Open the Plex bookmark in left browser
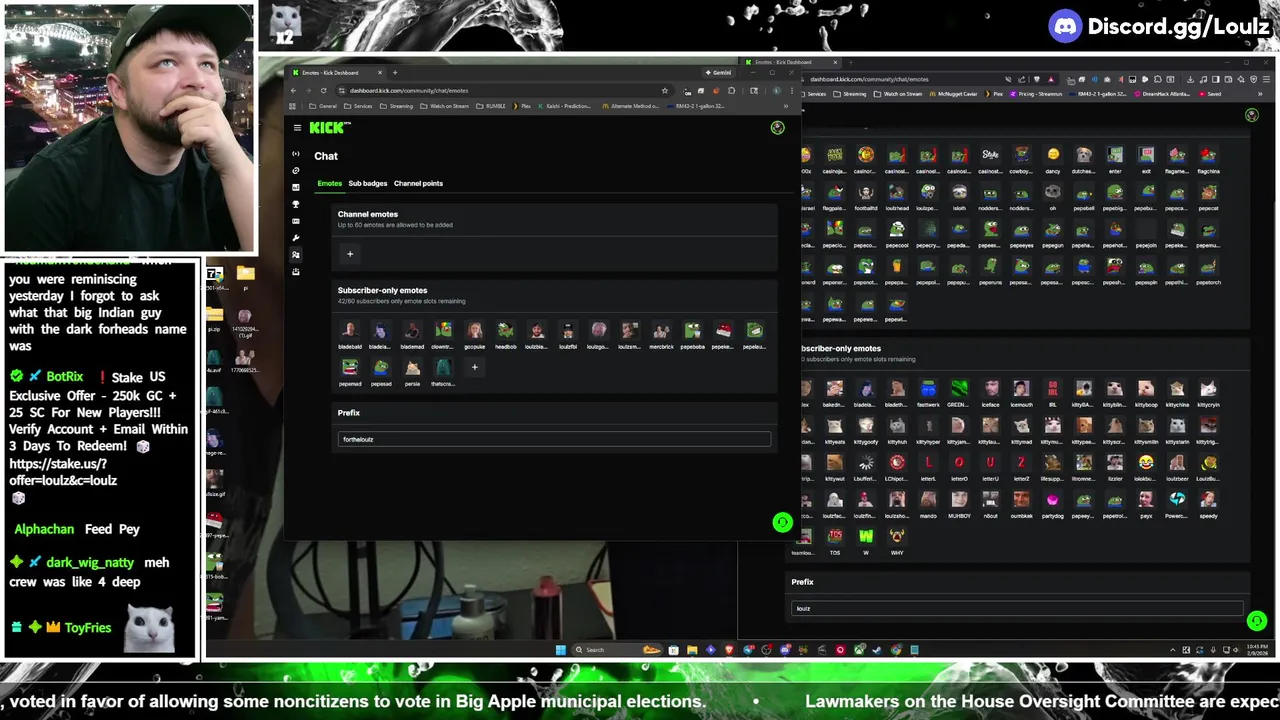This screenshot has height=720, width=1280. tap(522, 106)
